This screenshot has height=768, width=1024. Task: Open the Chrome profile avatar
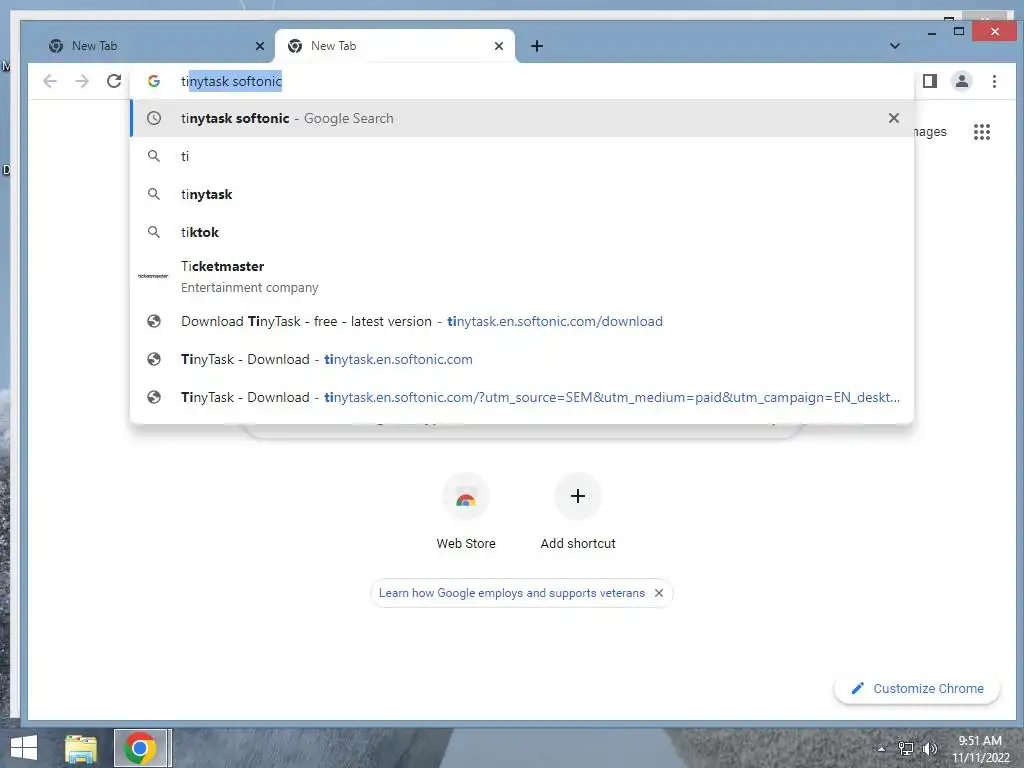point(961,81)
